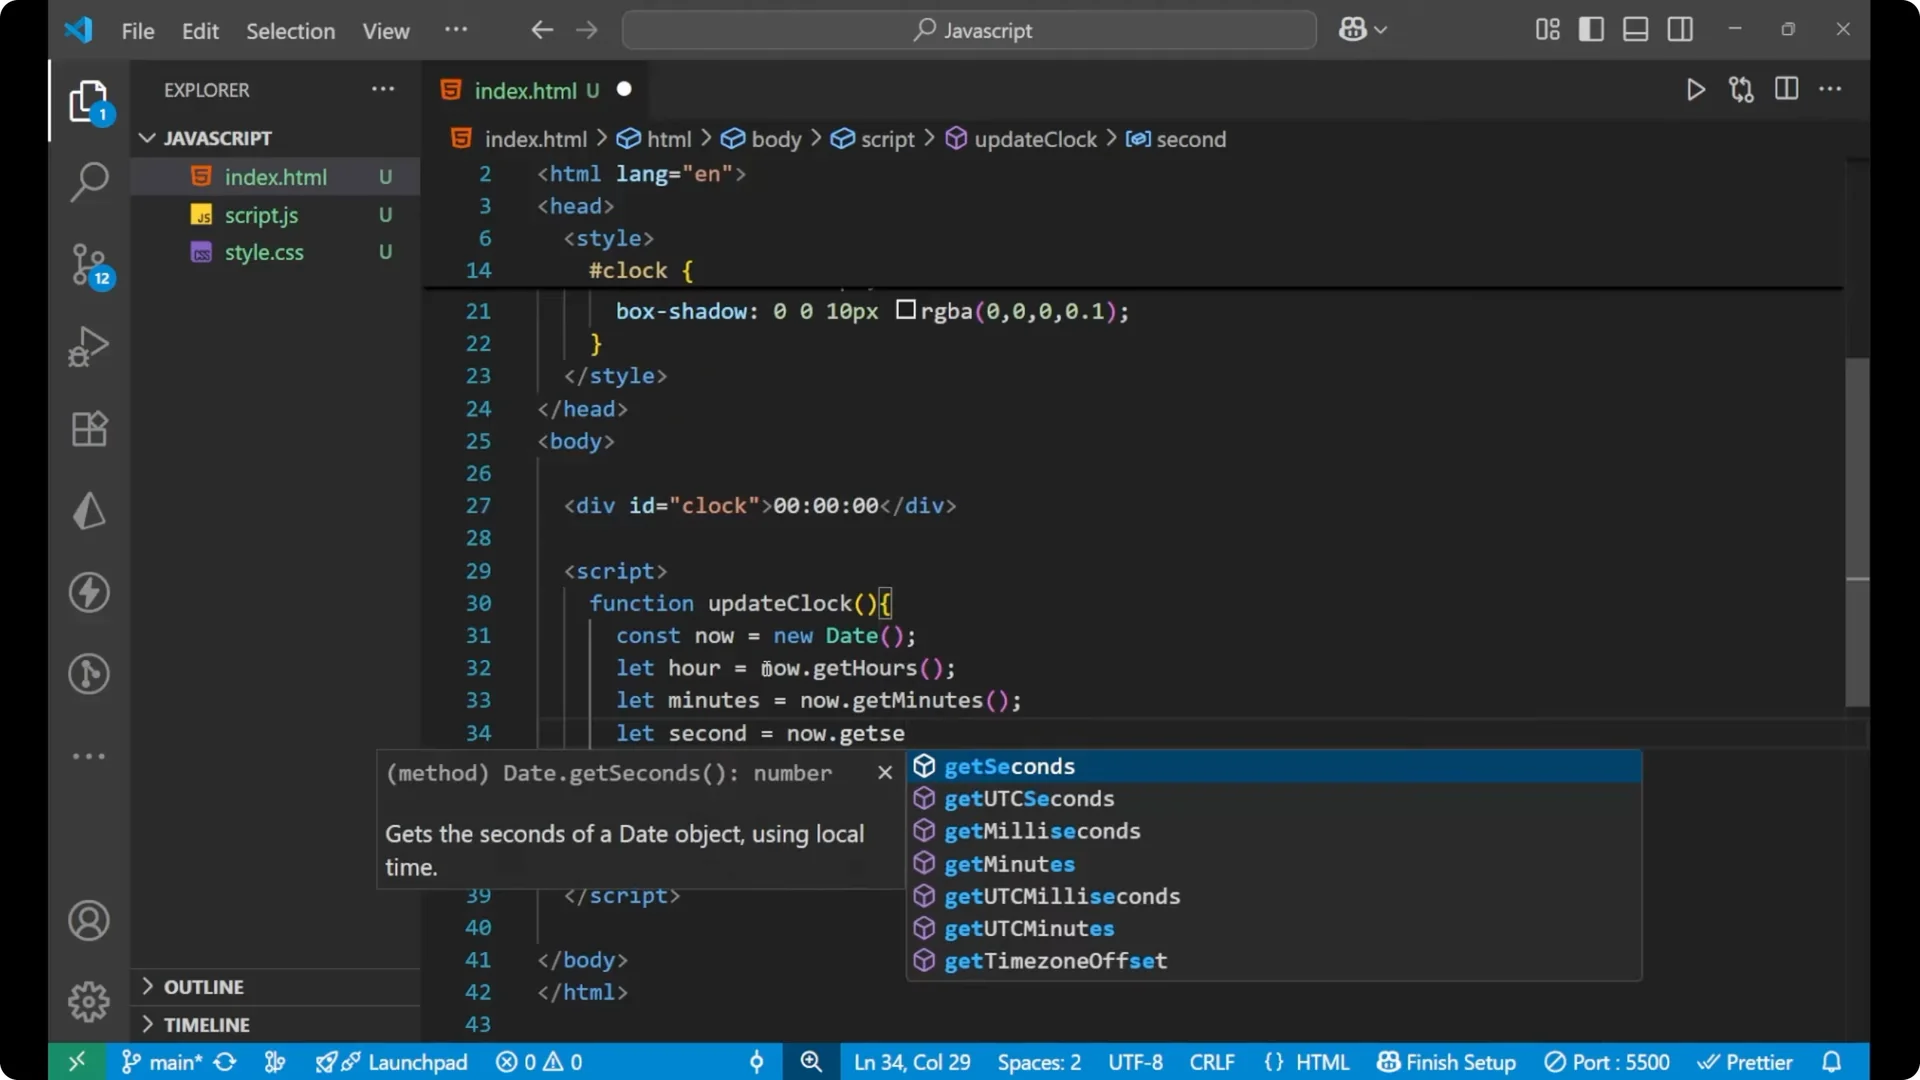The image size is (1920, 1080).
Task: Open the Search view
Action: 89,183
